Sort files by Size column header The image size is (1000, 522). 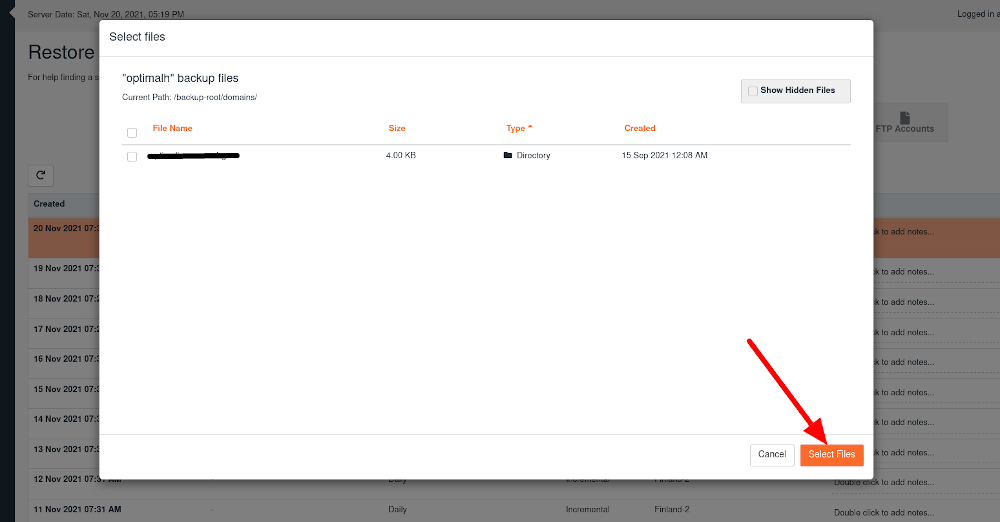397,128
